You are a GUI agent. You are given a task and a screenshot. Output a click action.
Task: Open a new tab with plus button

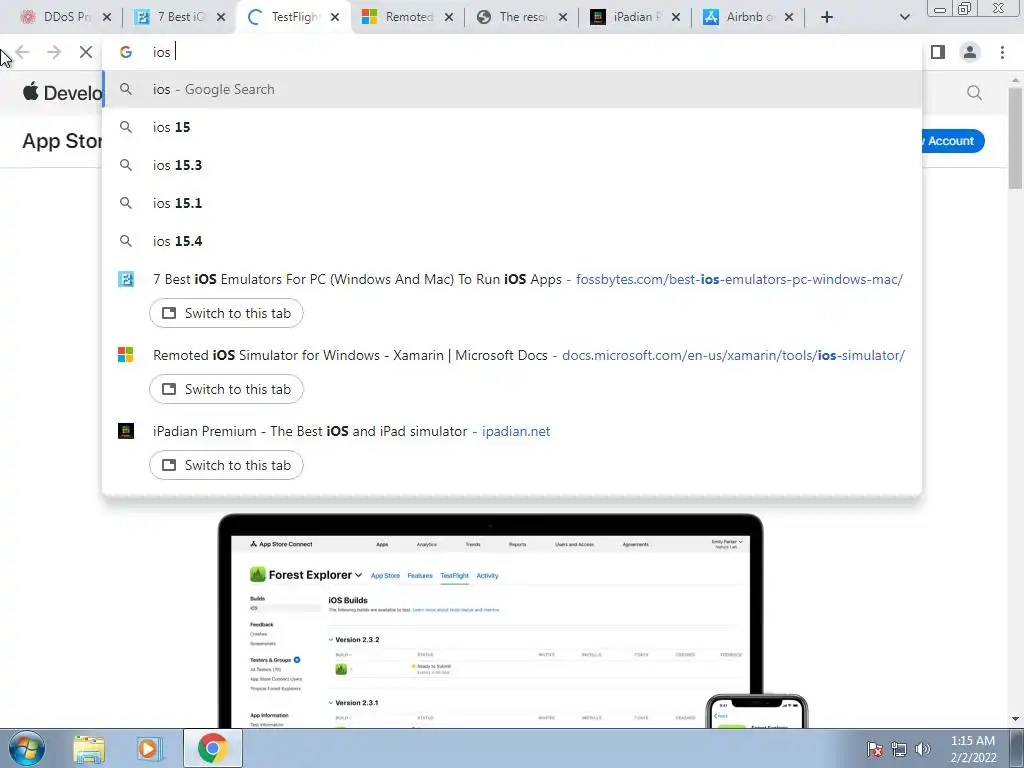tap(827, 17)
